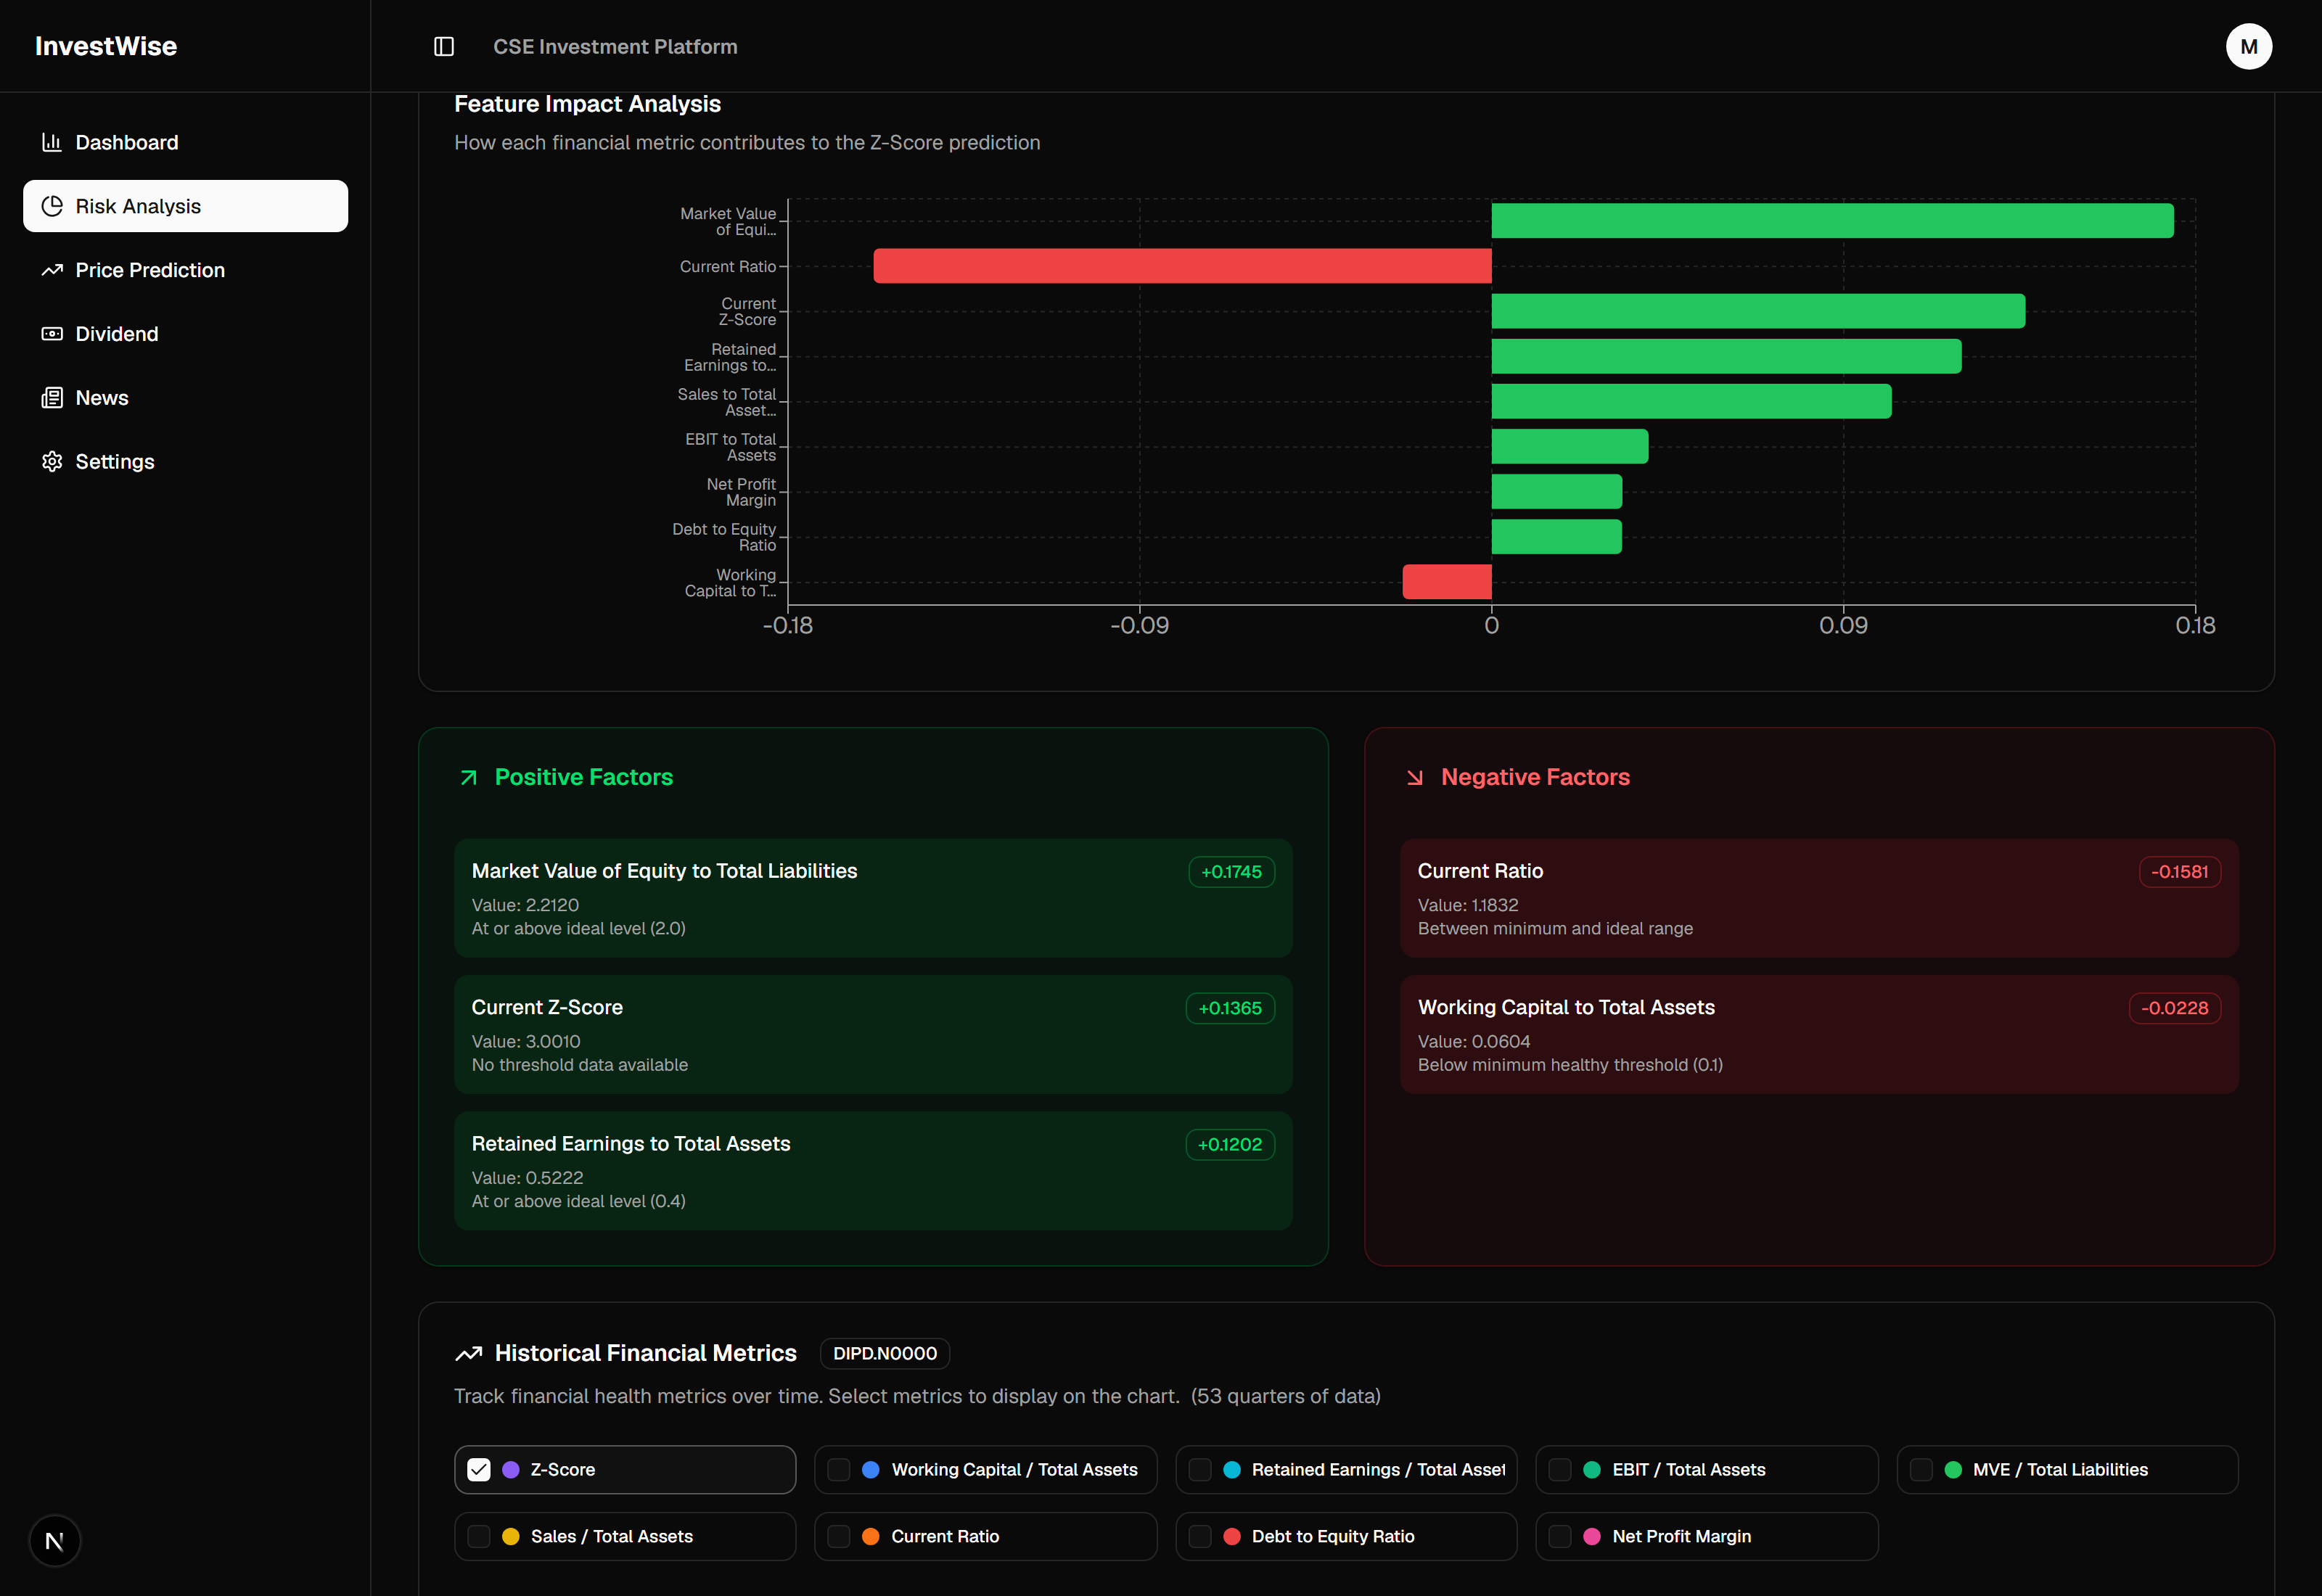This screenshot has height=1596, width=2322.
Task: Click the Settings gear icon
Action: [x=52, y=461]
